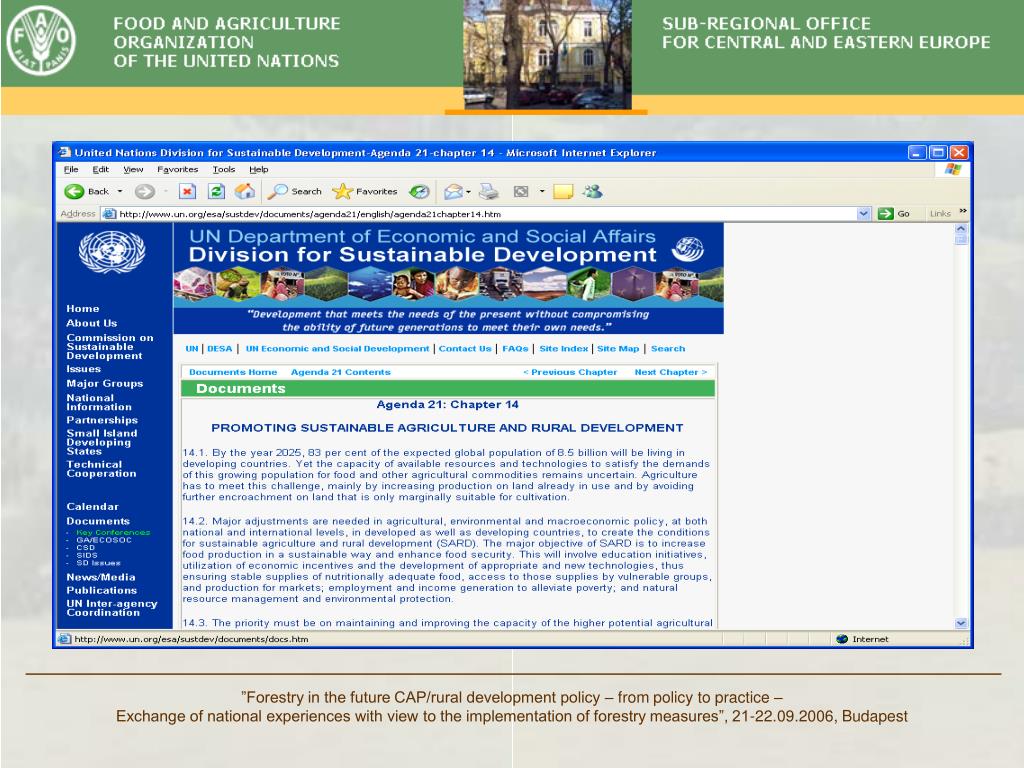Image resolution: width=1024 pixels, height=768 pixels.
Task: Go to Previous Chapter link
Action: pos(570,372)
